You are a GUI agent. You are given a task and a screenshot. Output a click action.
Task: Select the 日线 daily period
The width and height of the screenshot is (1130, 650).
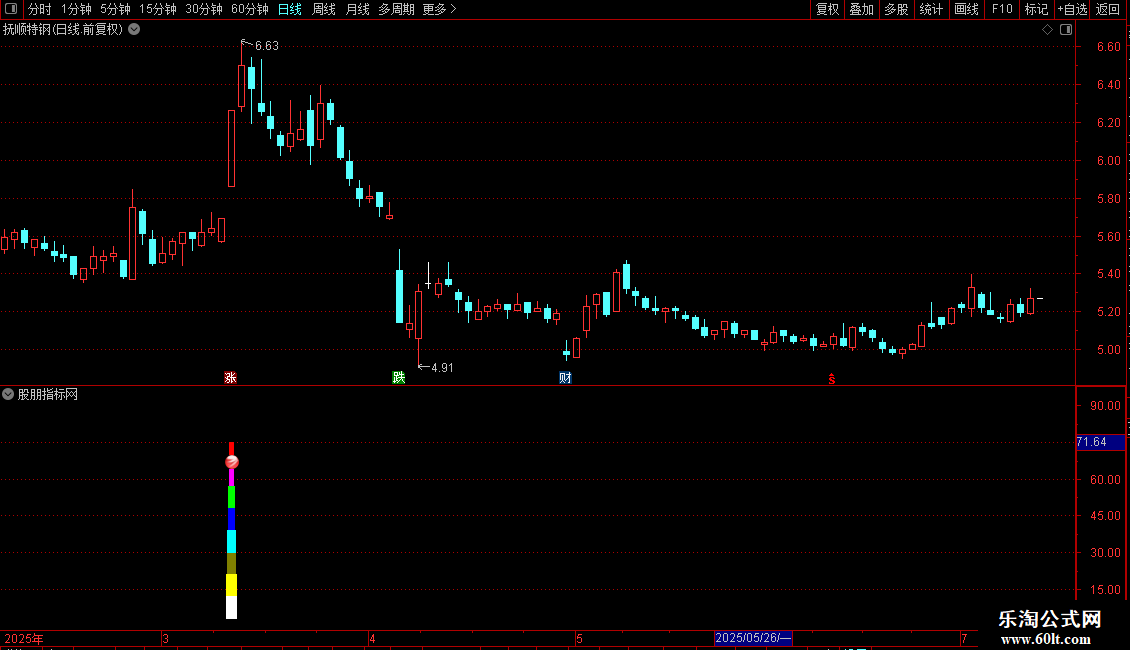point(290,9)
